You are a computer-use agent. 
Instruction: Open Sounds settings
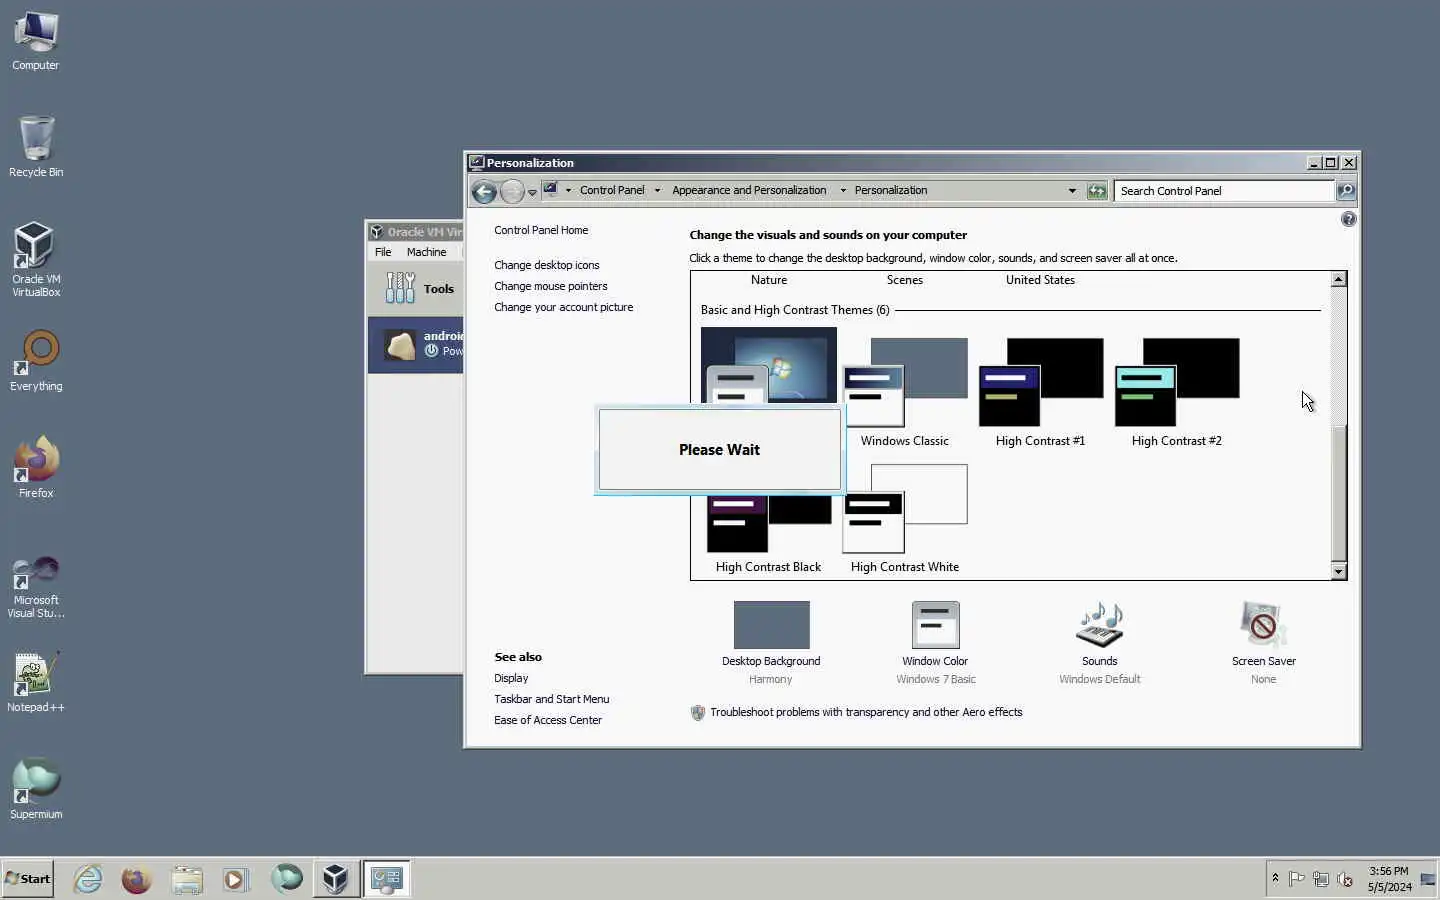point(1099,642)
